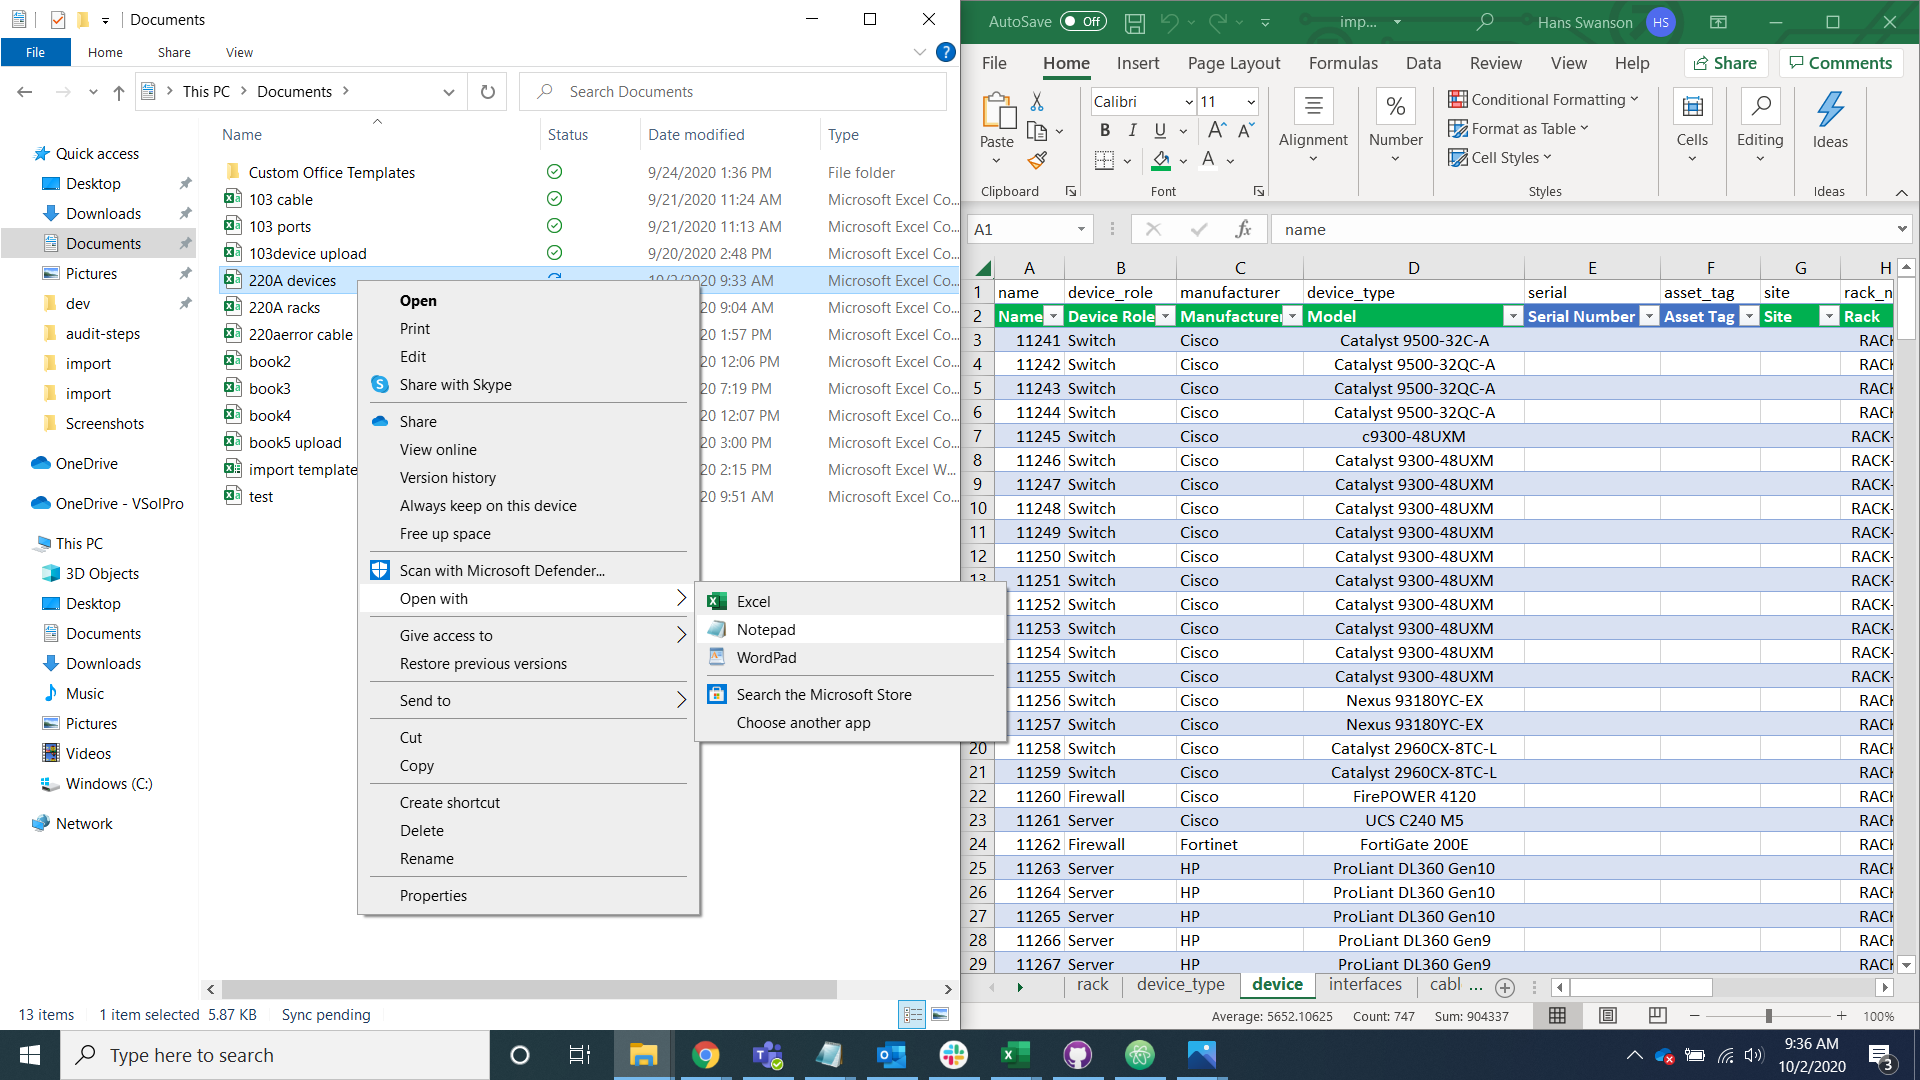The image size is (1920, 1080).
Task: Open the Ideas lightning icon
Action: (1830, 109)
